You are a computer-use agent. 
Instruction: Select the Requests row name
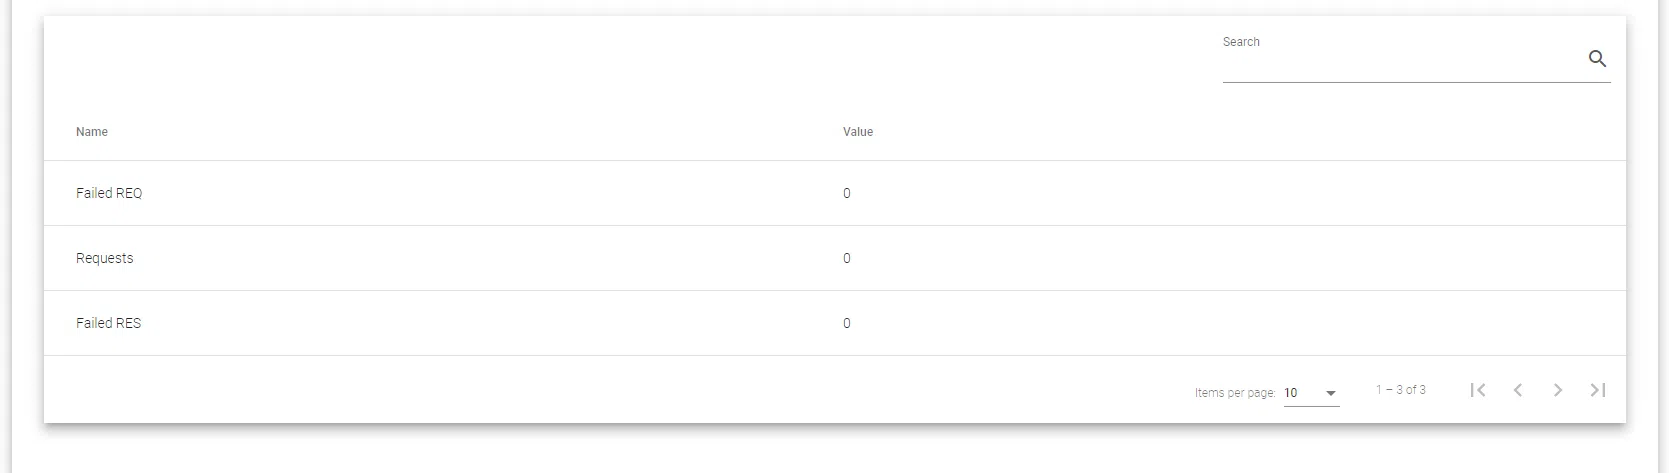[x=105, y=258]
